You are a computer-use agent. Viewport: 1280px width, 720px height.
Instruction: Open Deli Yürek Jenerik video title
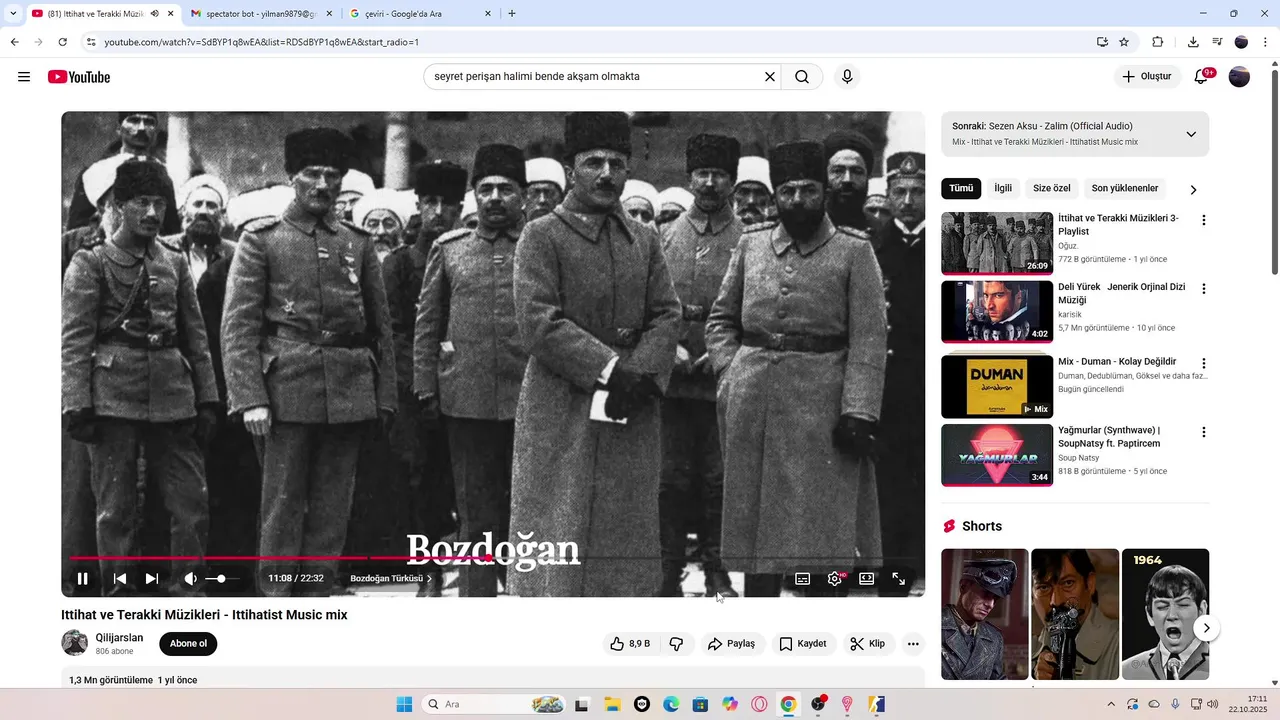coord(1122,293)
